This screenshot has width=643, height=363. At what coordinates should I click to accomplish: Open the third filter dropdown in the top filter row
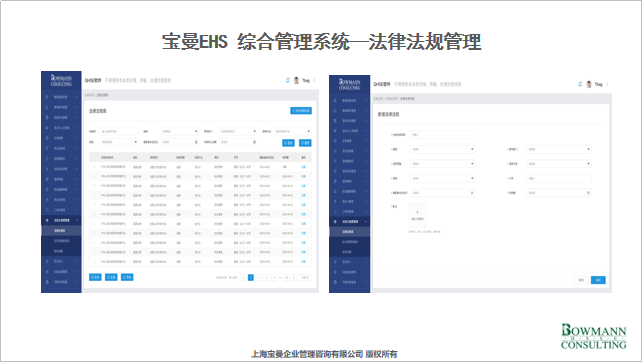point(238,131)
